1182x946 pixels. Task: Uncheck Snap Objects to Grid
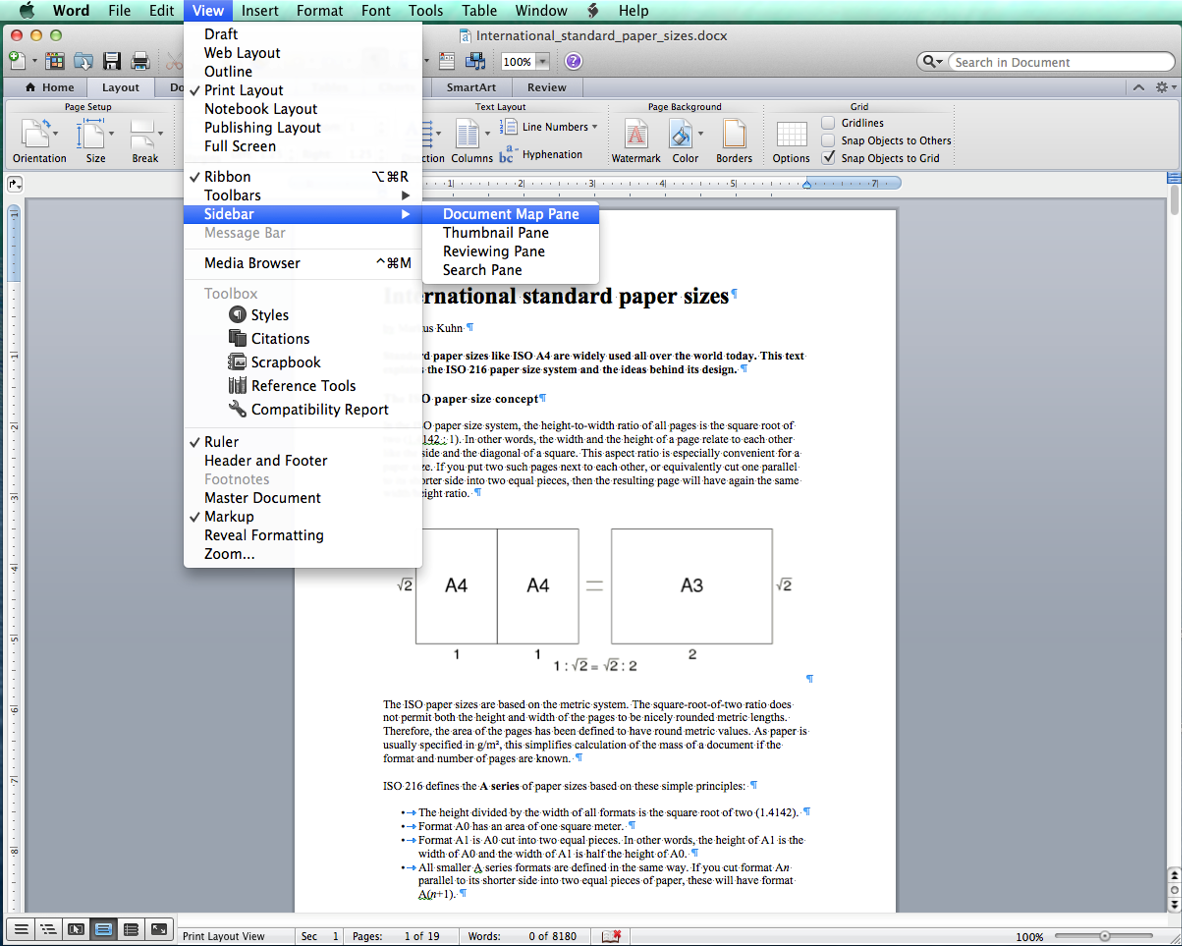(x=828, y=158)
